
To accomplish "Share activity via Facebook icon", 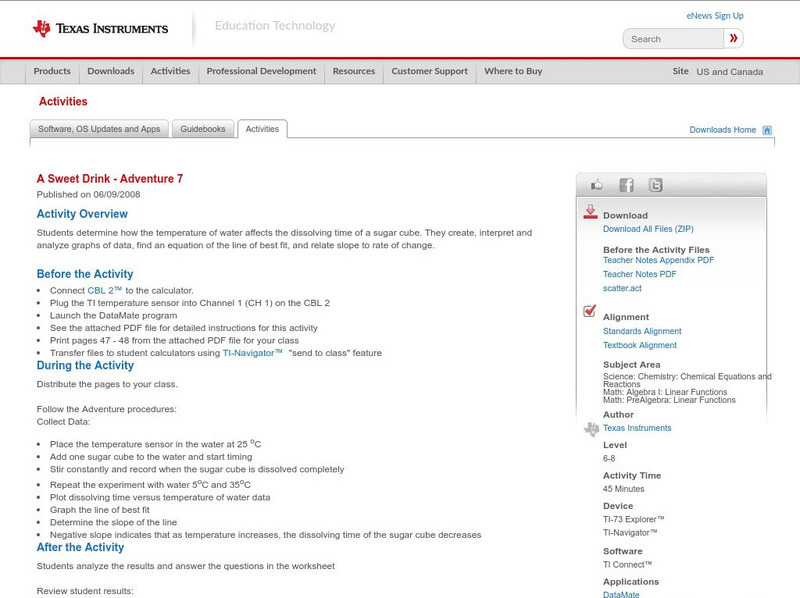I will point(626,185).
